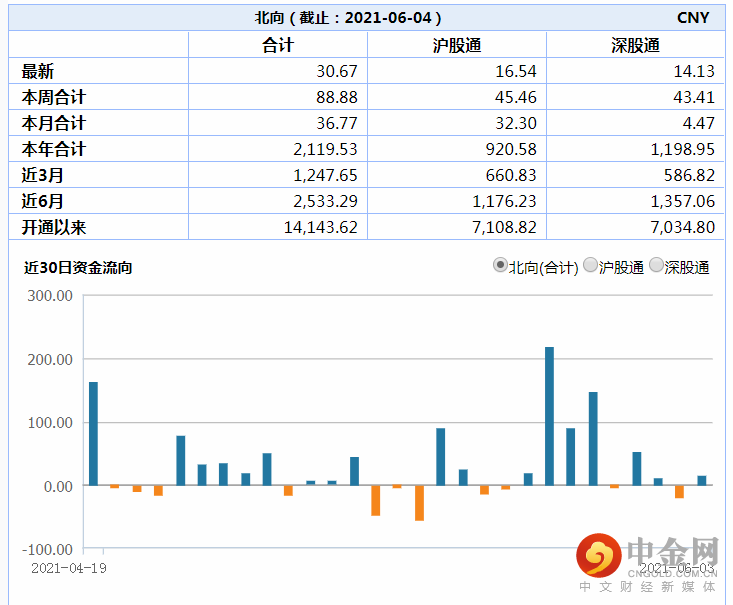The height and width of the screenshot is (605, 733).
Task: Select the 开通以来 row label
Action: coord(54,227)
